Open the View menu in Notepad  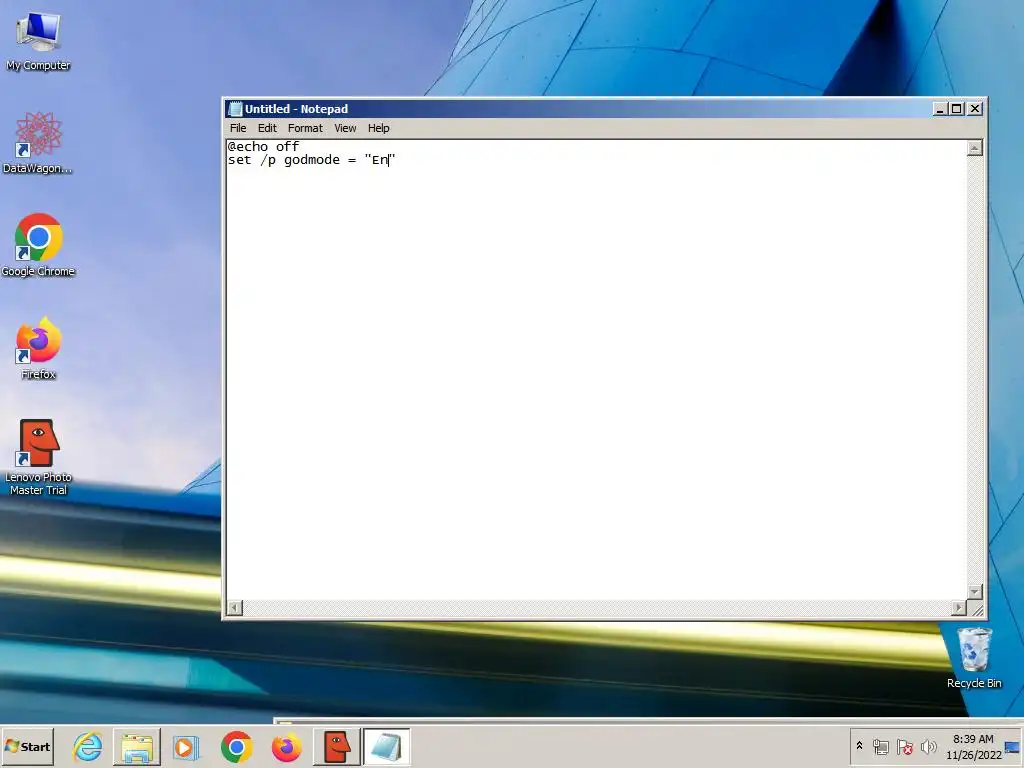(345, 128)
